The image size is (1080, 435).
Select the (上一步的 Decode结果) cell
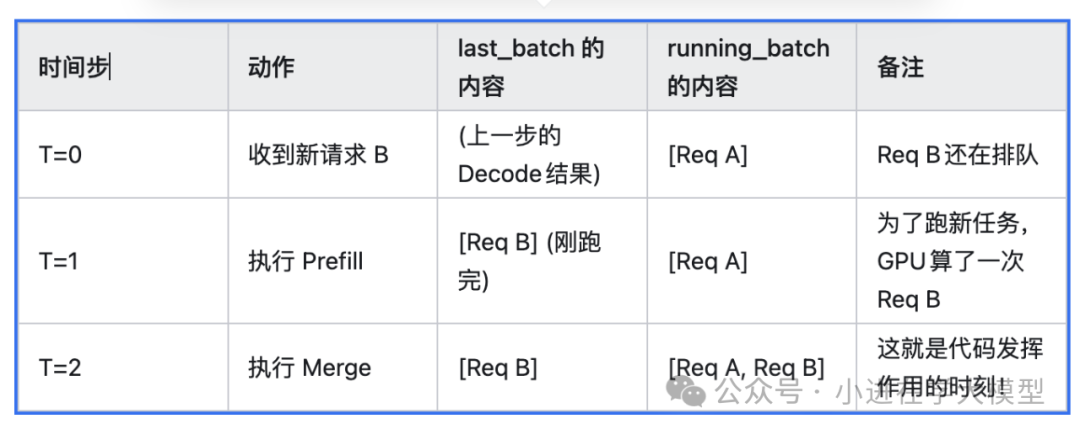click(x=528, y=155)
